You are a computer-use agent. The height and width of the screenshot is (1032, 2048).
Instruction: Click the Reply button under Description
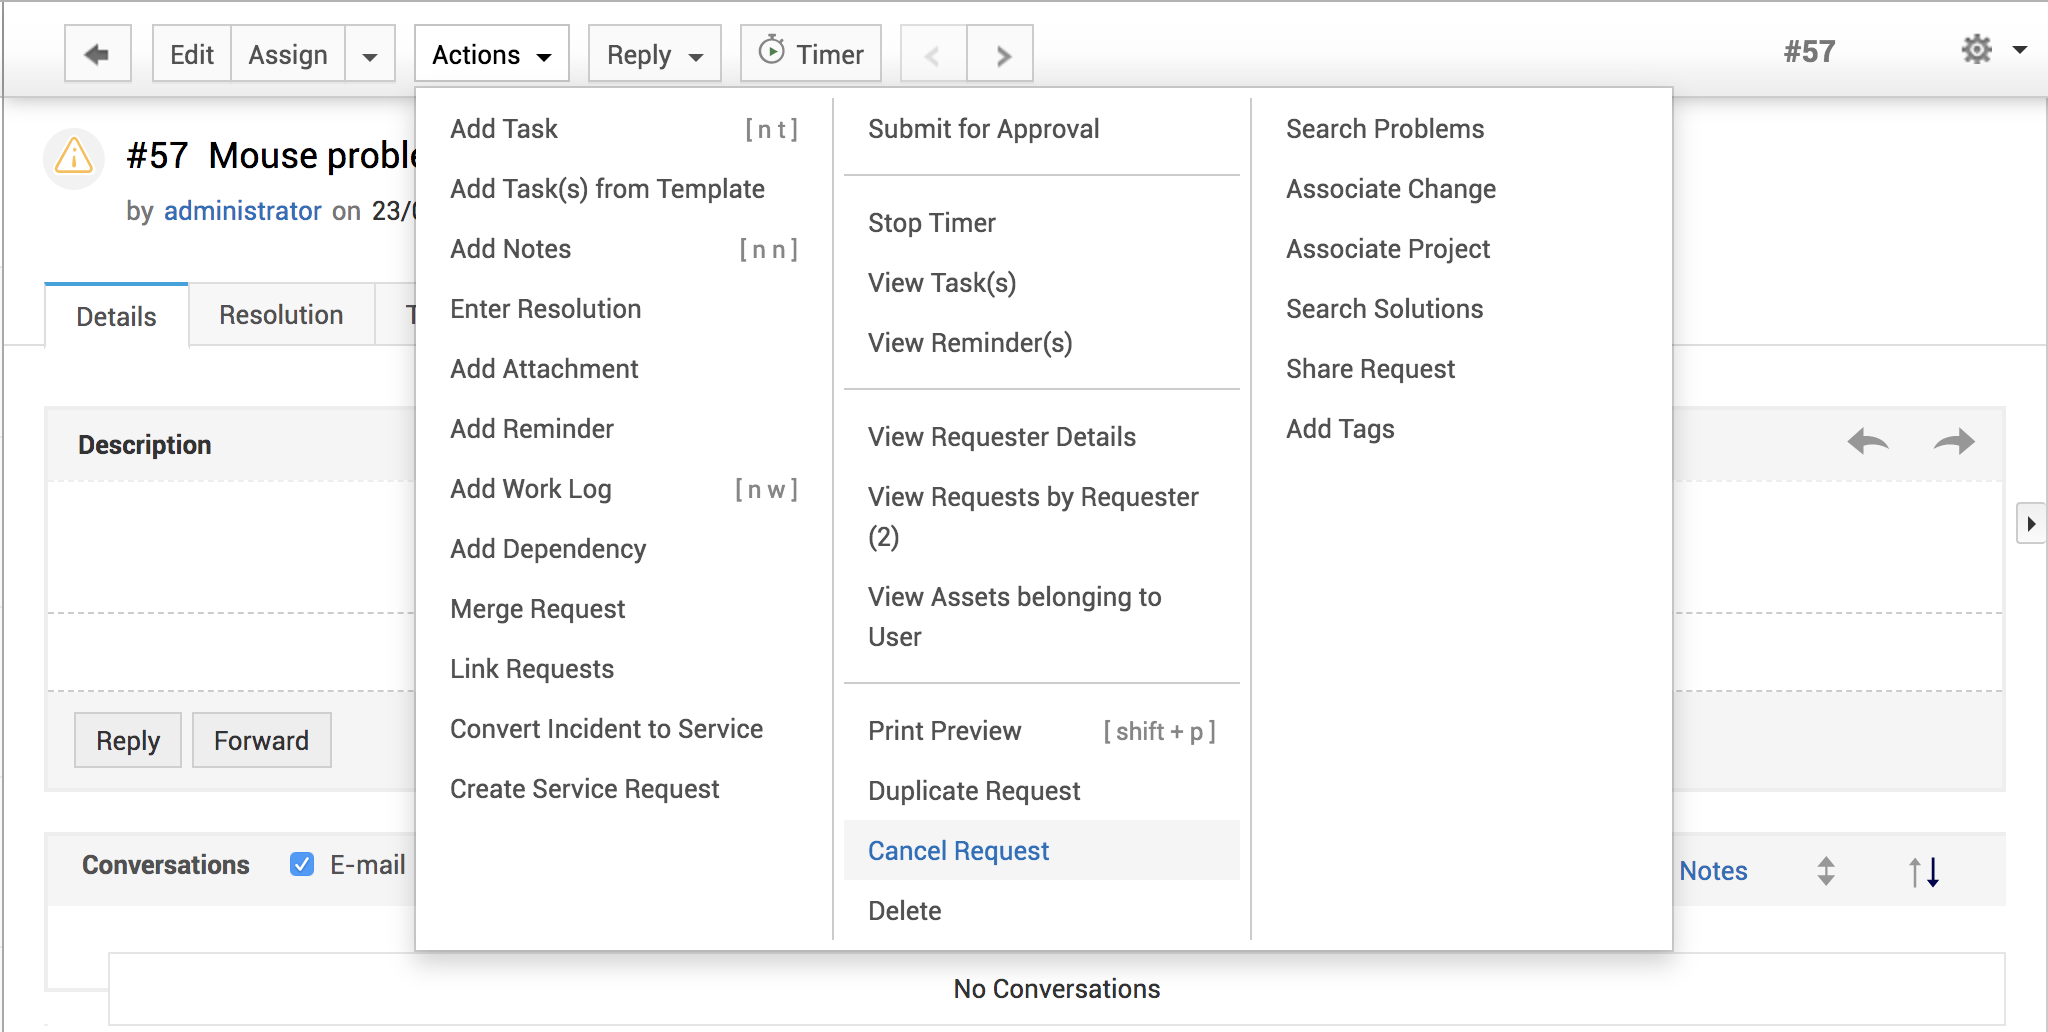tap(128, 740)
